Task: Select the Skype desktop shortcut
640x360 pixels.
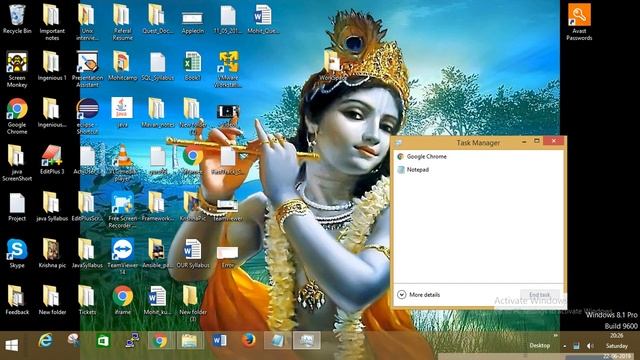Action: tap(17, 253)
